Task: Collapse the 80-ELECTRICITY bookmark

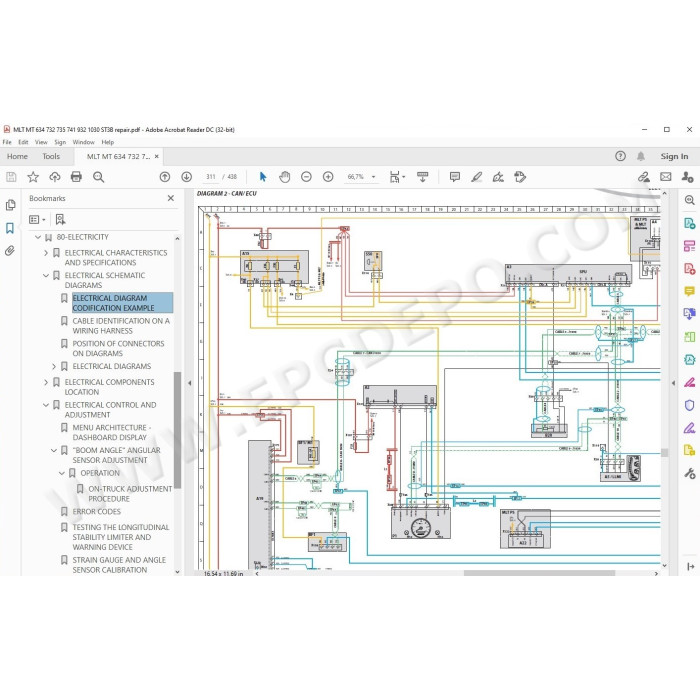Action: tap(38, 237)
